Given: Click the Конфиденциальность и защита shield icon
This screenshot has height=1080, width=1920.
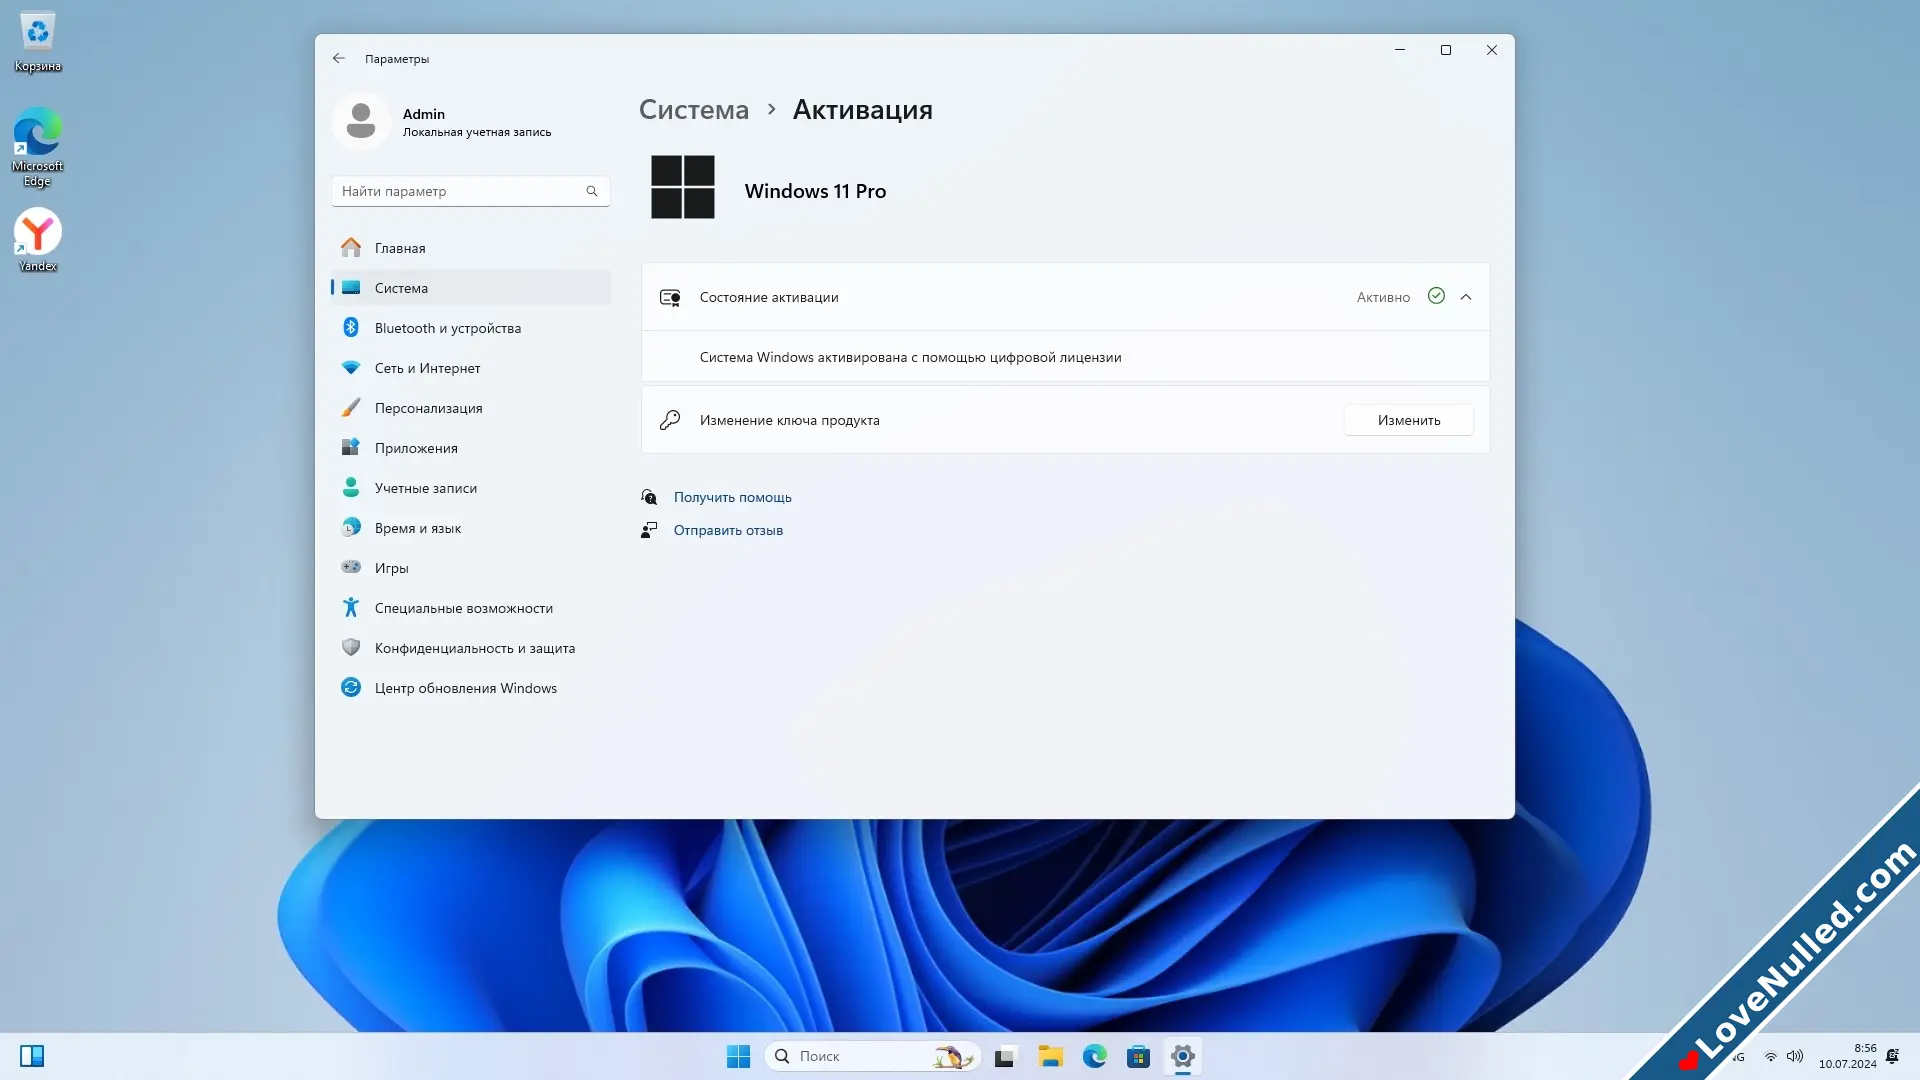Looking at the screenshot, I should coord(351,647).
